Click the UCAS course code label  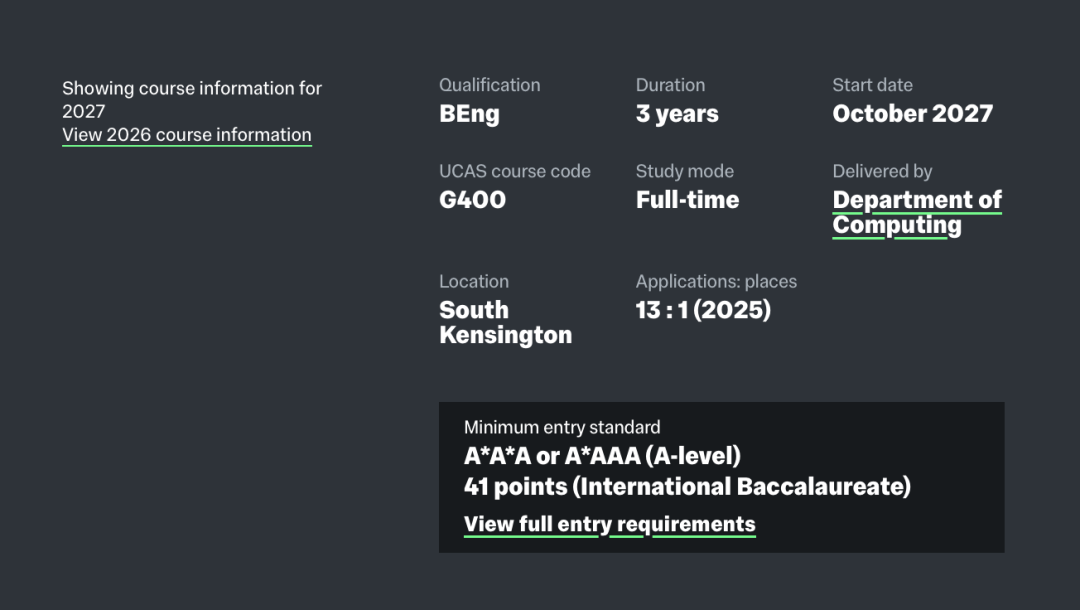point(514,171)
